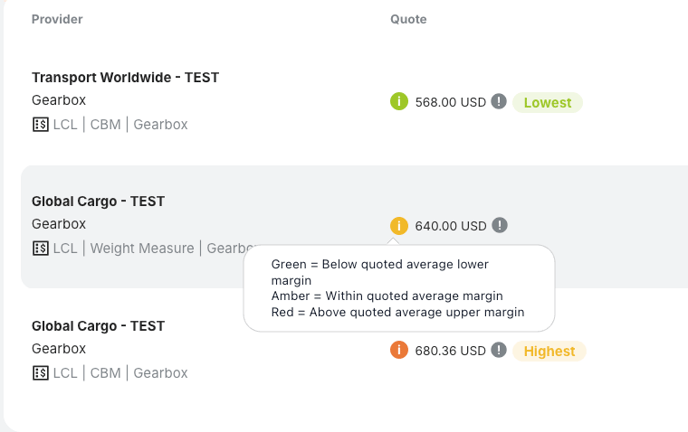Select the Highest badge
The height and width of the screenshot is (432, 688).
coord(549,351)
